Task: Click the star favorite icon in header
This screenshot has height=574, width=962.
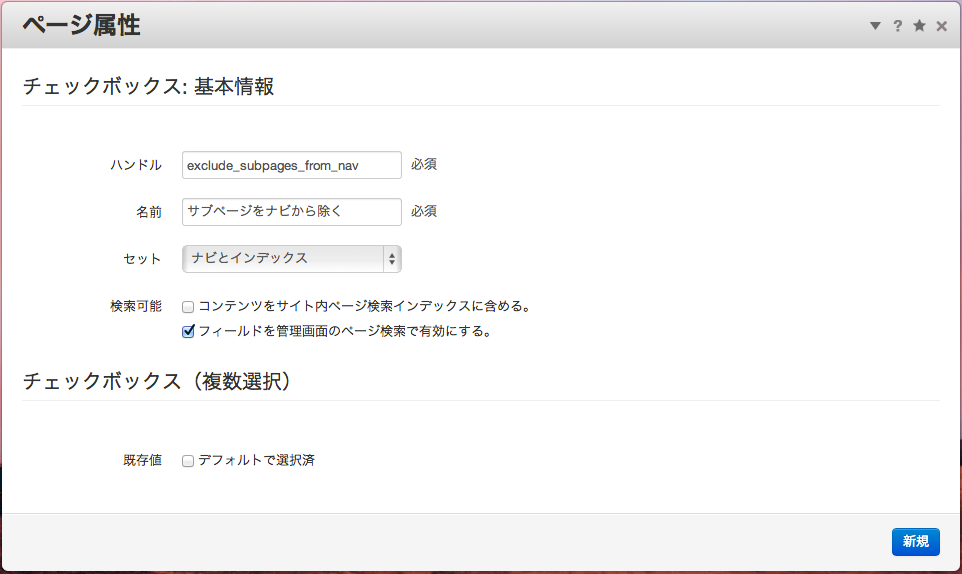Action: pyautogui.click(x=919, y=26)
